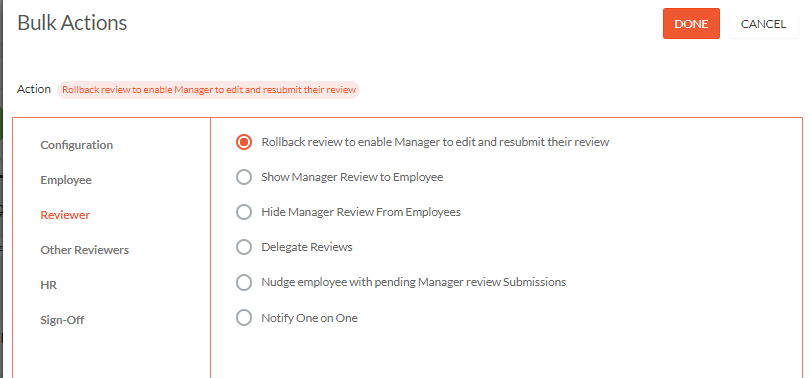The image size is (810, 378).
Task: Click the Delegate Reviews label text
Action: (307, 247)
